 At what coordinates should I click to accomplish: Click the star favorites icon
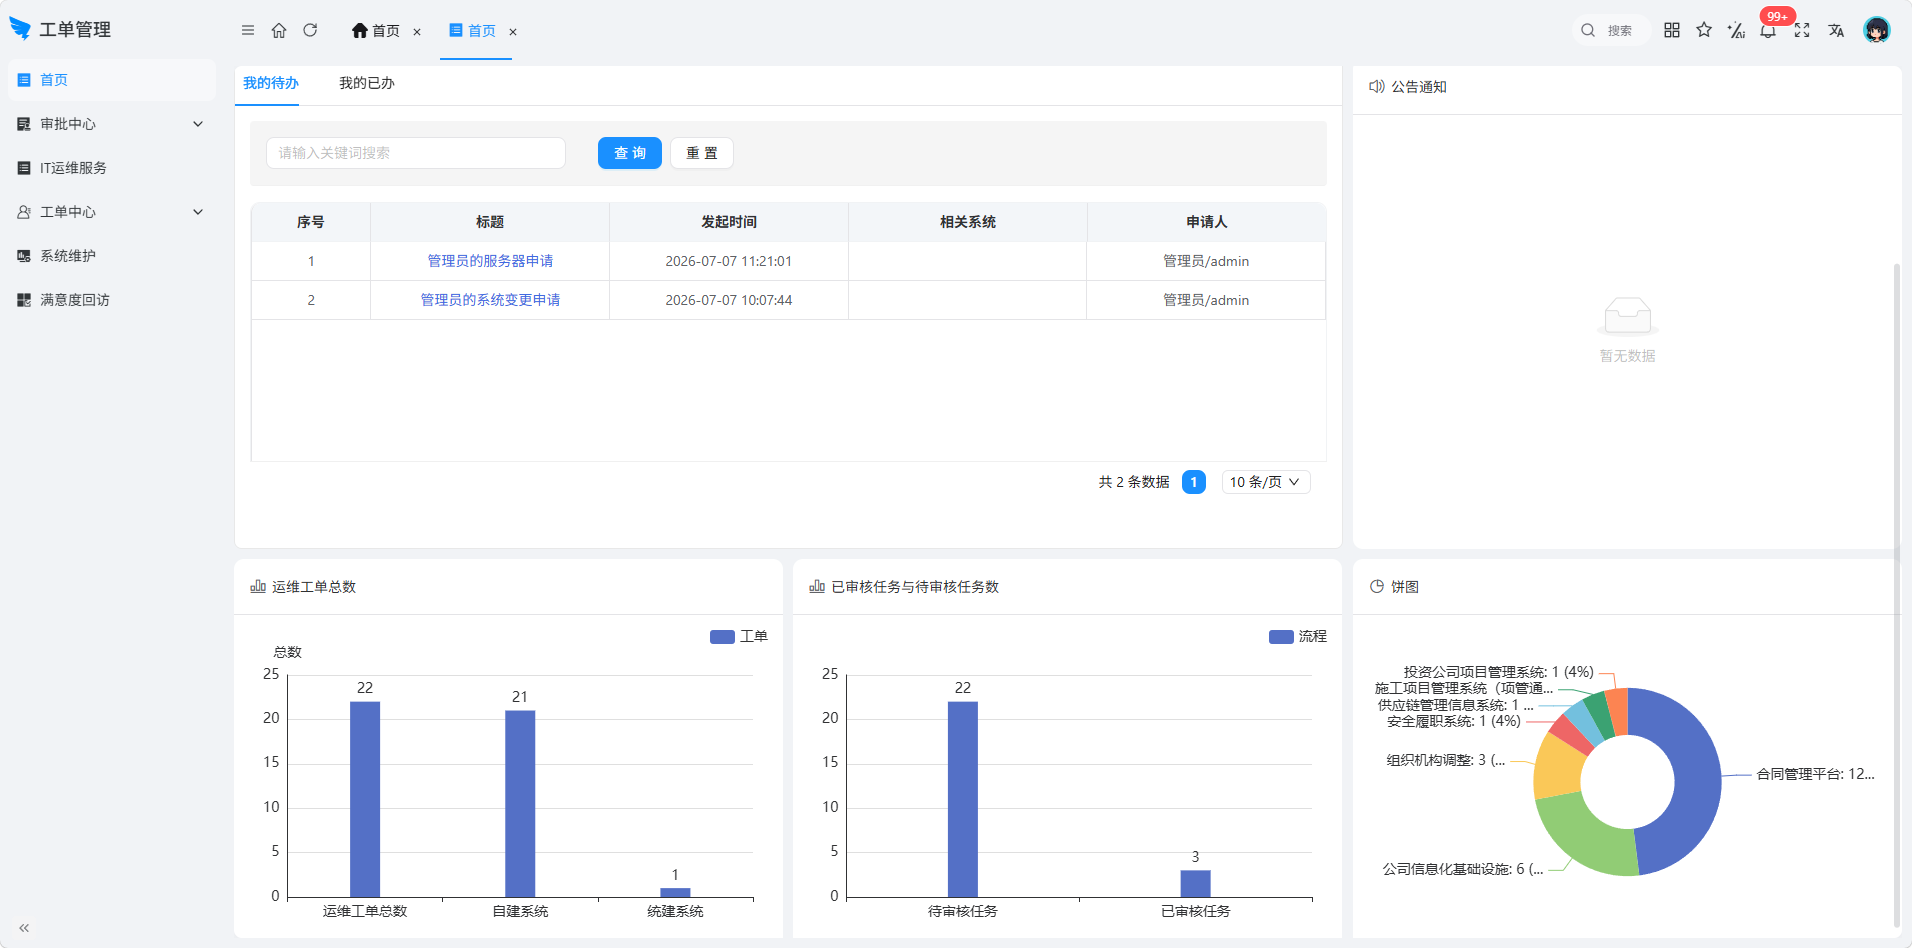coord(1704,30)
